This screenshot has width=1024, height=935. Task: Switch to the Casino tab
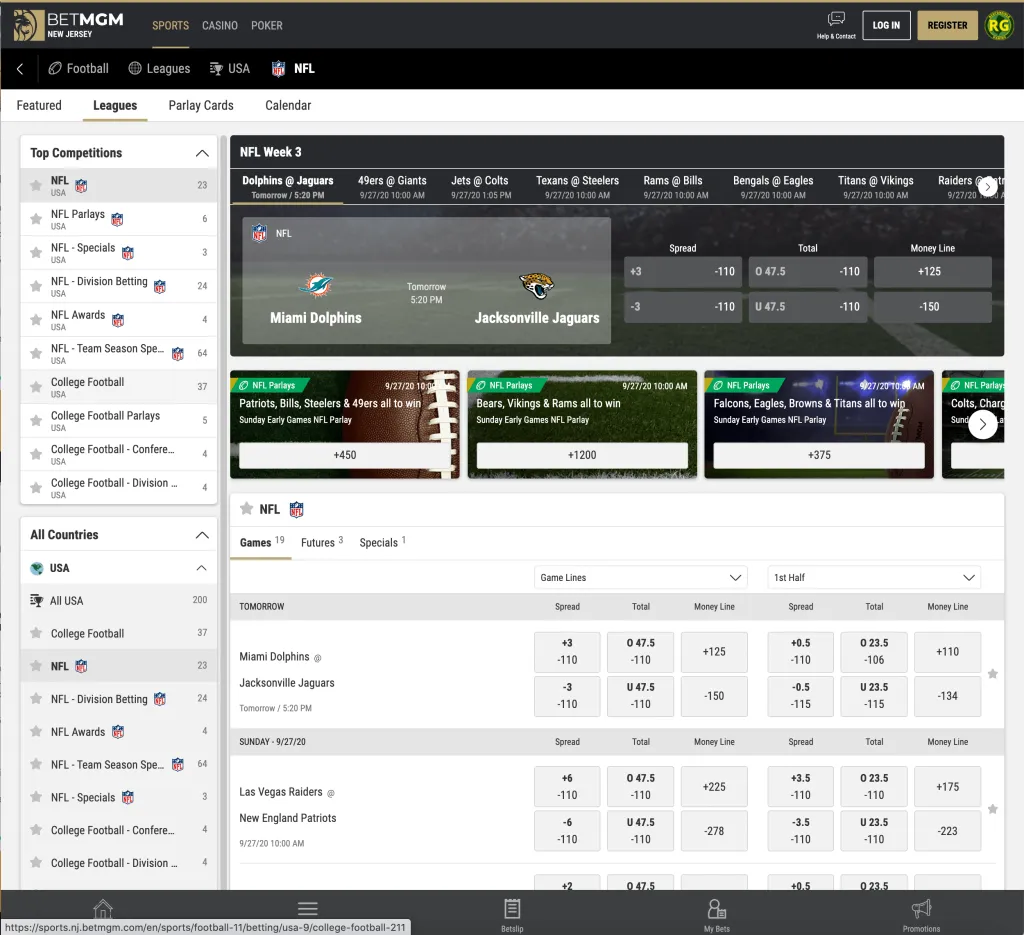(219, 25)
